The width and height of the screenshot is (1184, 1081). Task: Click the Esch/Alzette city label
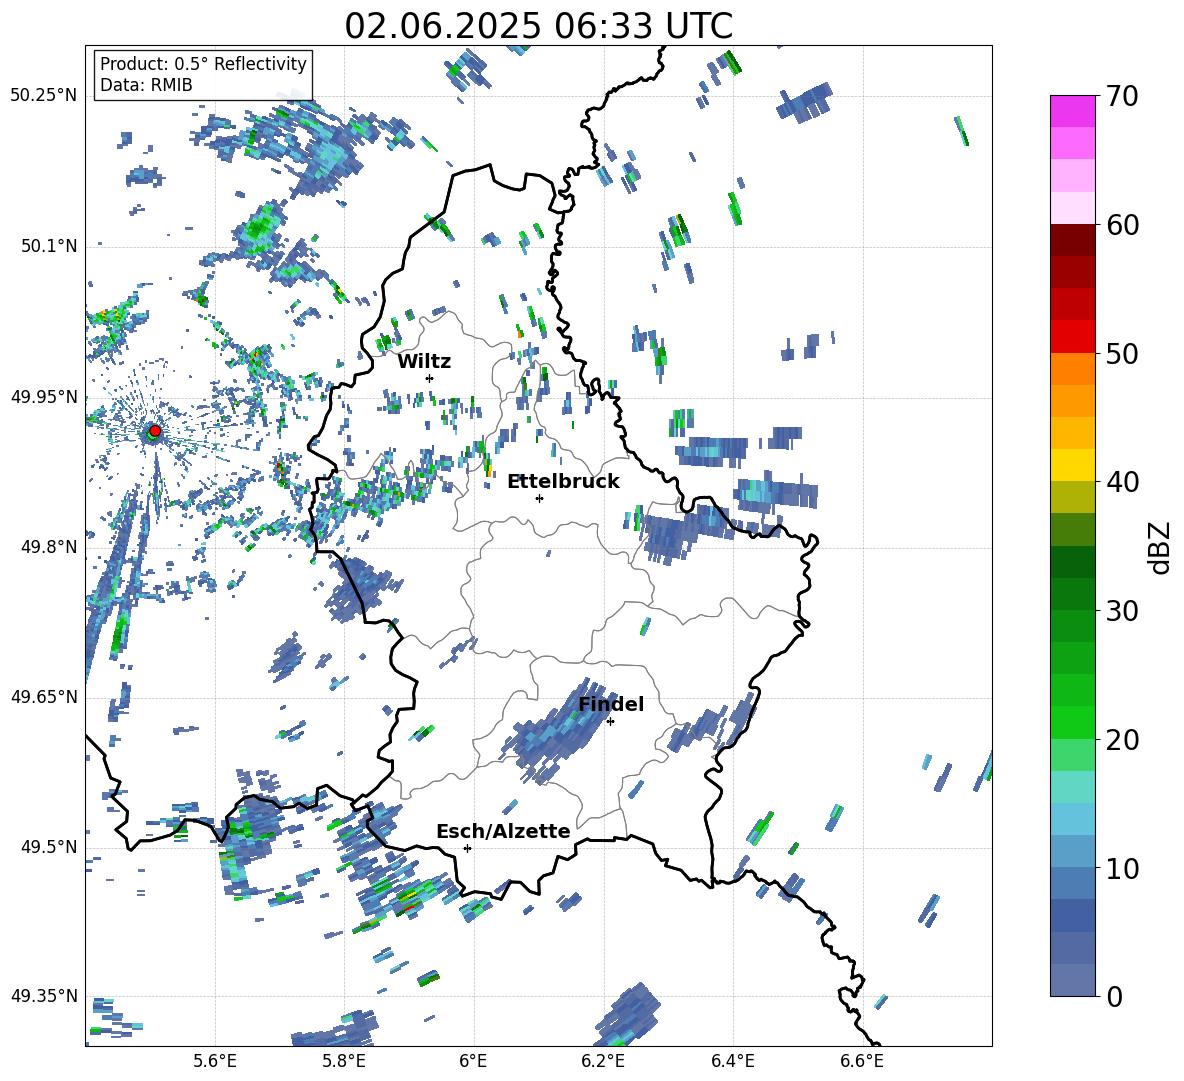[503, 832]
